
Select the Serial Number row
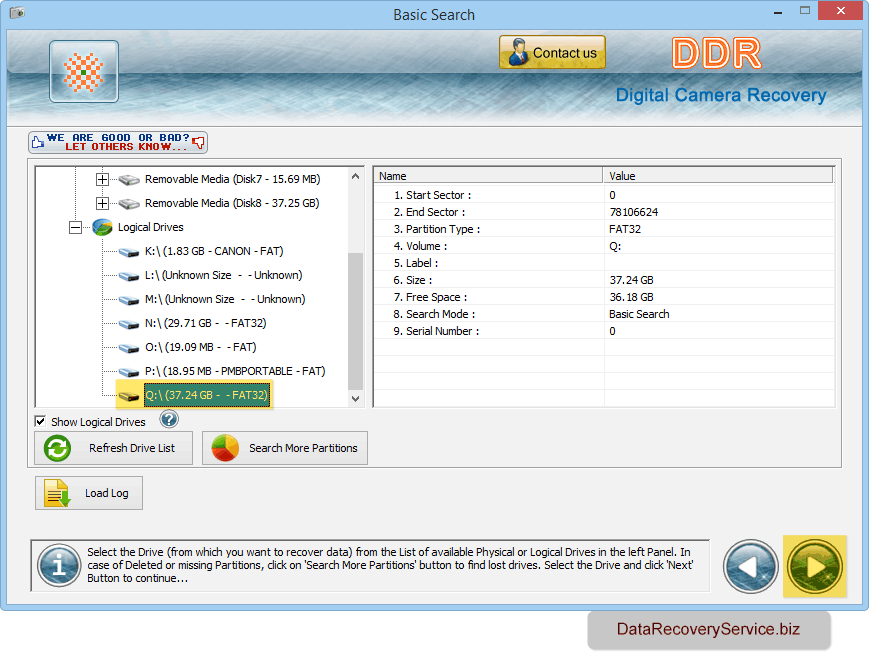click(x=604, y=332)
